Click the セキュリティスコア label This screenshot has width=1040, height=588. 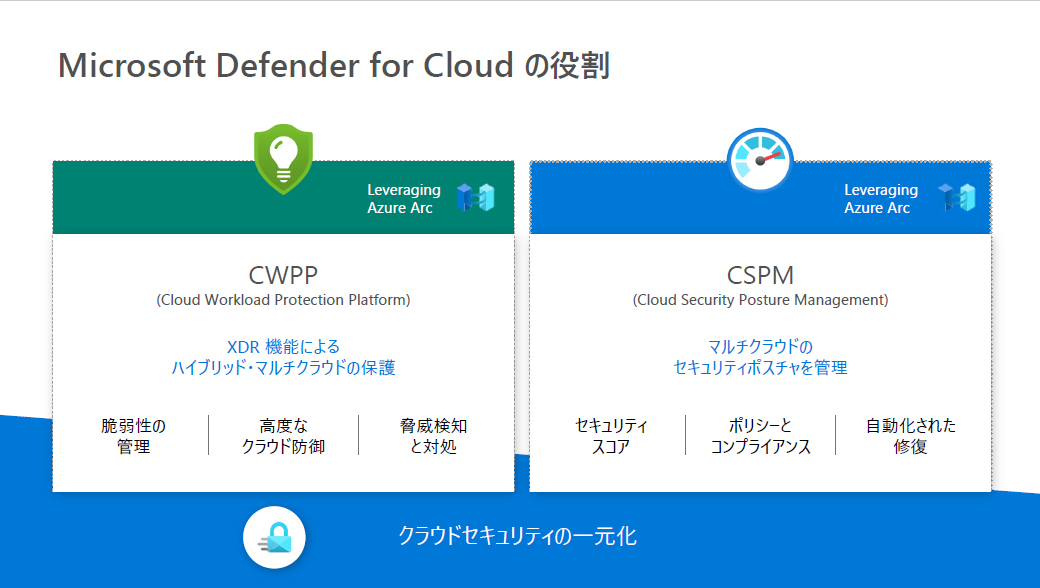coord(611,436)
